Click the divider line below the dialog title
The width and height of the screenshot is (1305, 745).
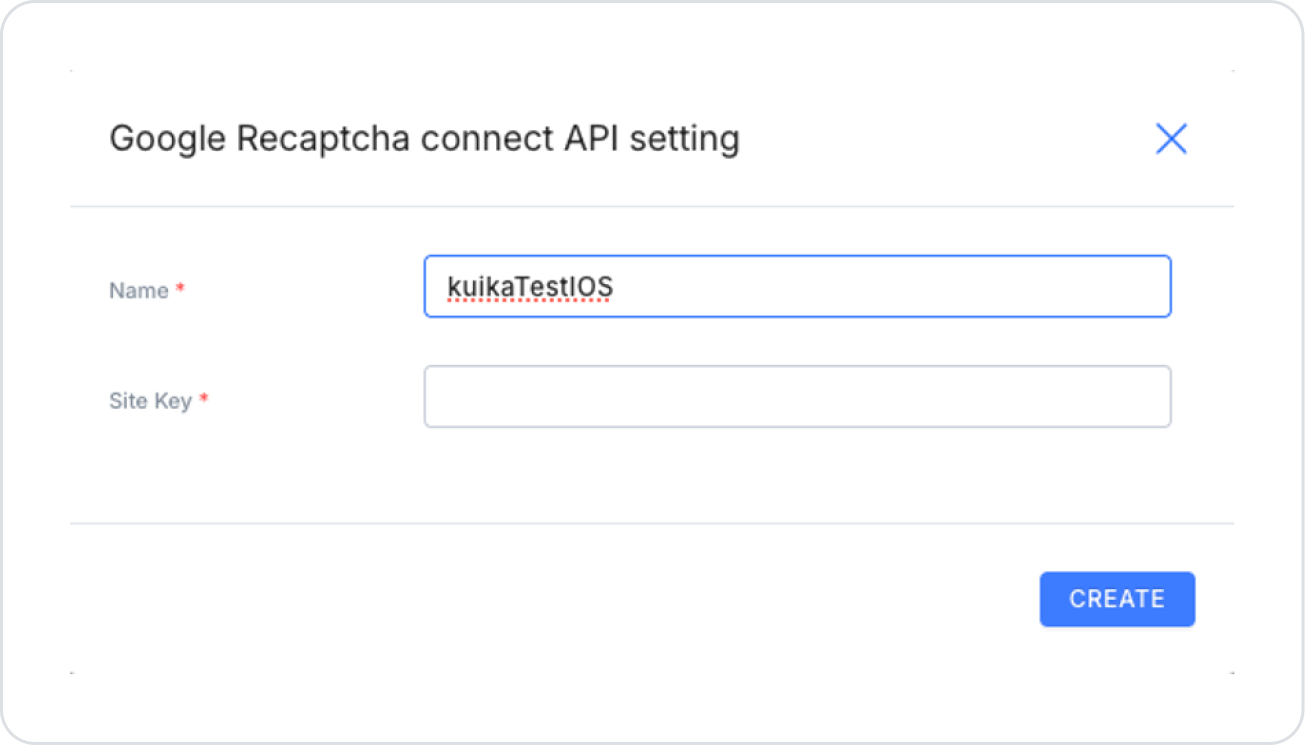(x=652, y=207)
